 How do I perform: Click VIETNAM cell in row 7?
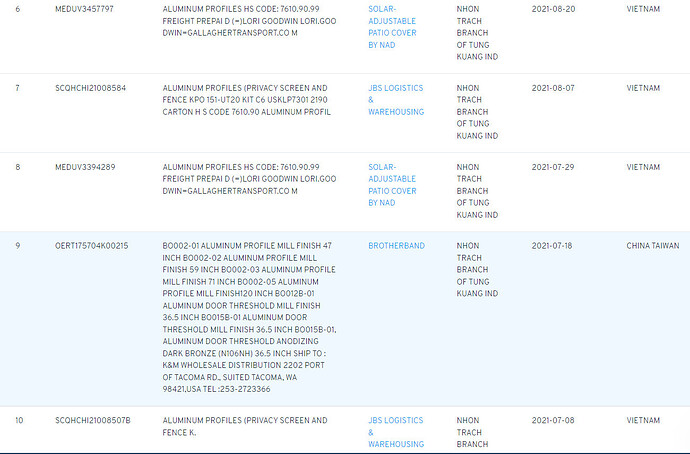point(643,88)
